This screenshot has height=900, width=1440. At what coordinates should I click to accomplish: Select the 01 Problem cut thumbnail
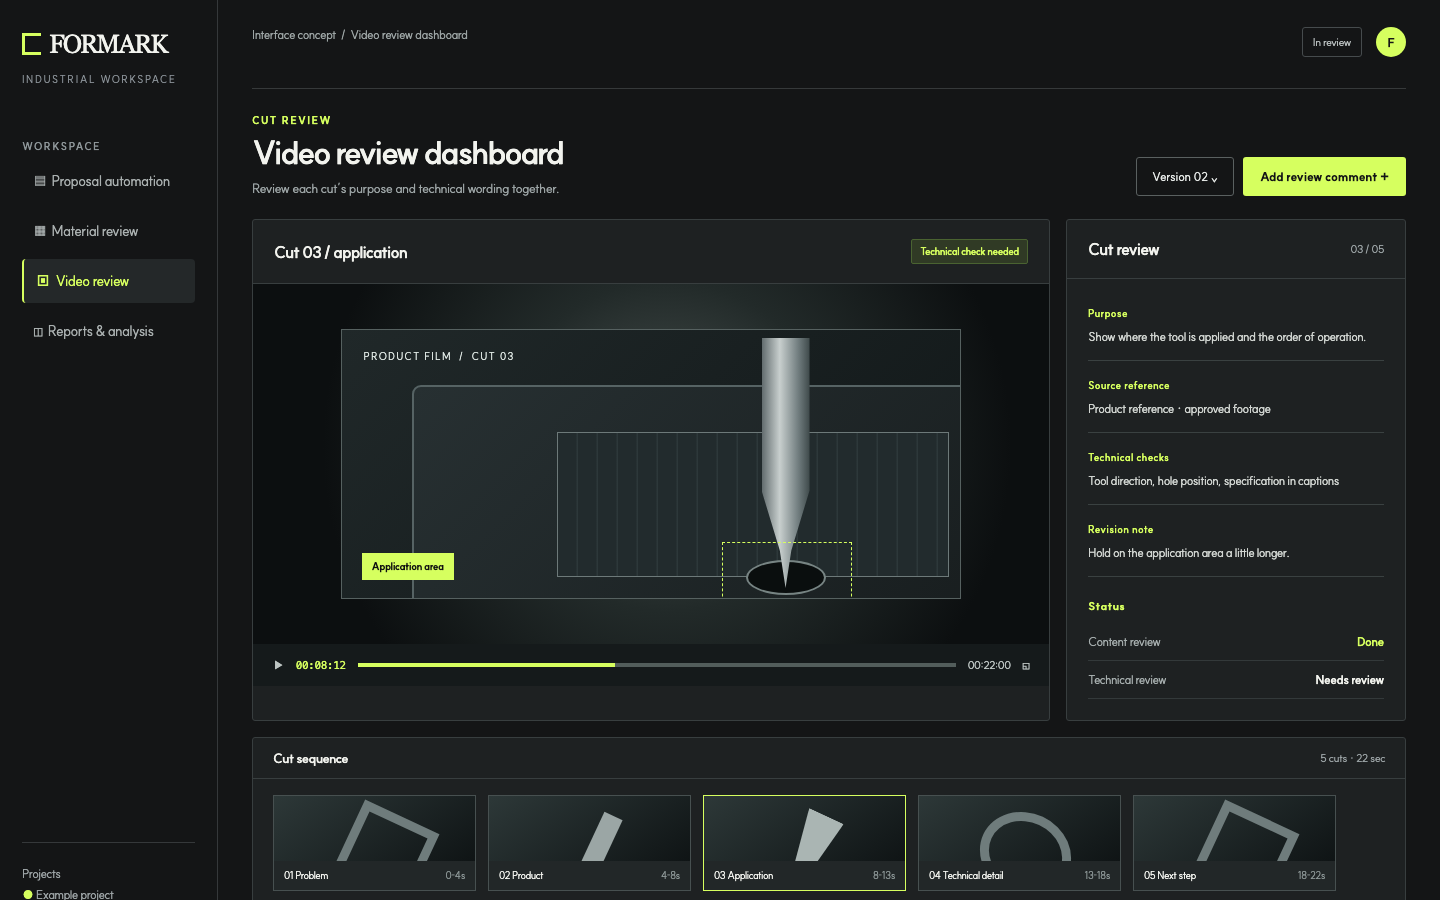[x=374, y=842]
